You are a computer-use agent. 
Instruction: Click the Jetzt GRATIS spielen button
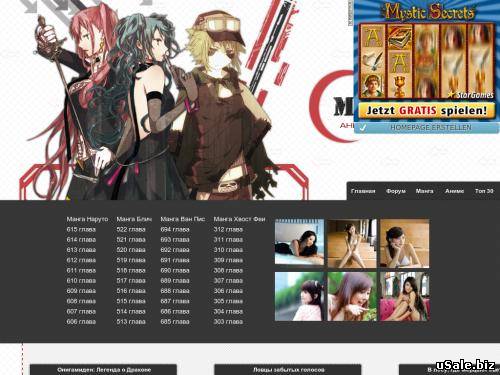[x=427, y=110]
